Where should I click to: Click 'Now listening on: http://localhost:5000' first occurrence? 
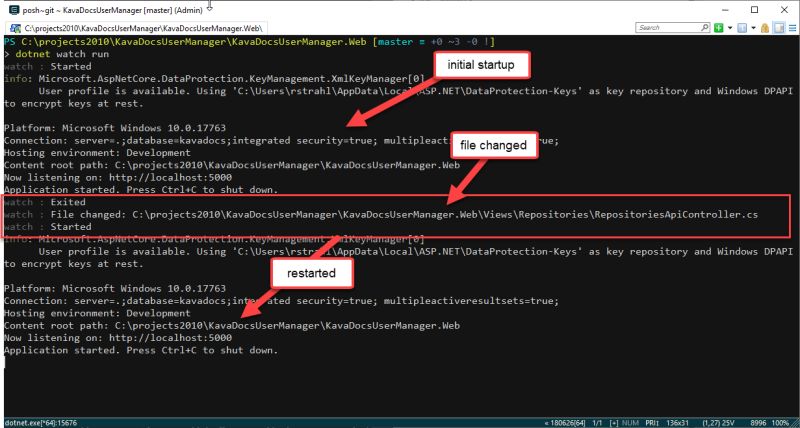[x=118, y=178]
